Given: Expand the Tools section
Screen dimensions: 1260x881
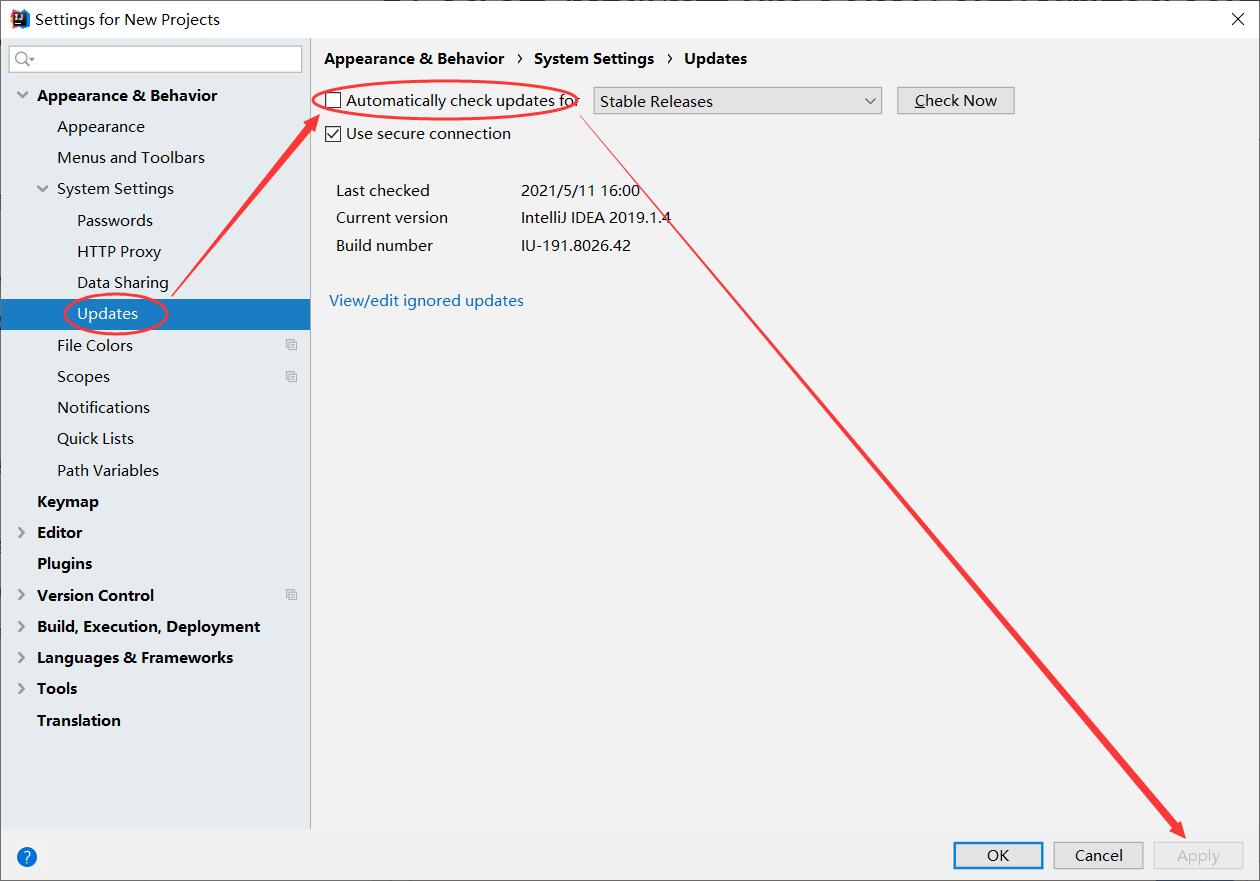Looking at the screenshot, I should pos(22,688).
